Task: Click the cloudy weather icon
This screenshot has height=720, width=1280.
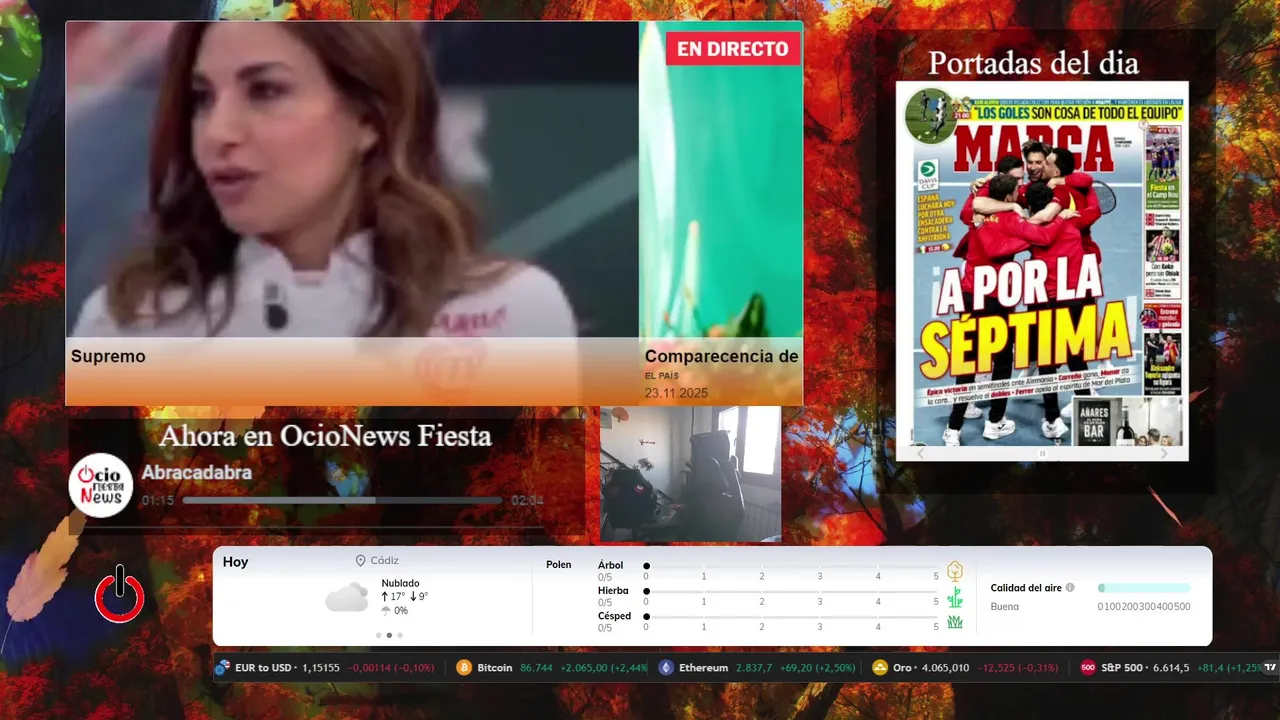Action: (x=346, y=598)
